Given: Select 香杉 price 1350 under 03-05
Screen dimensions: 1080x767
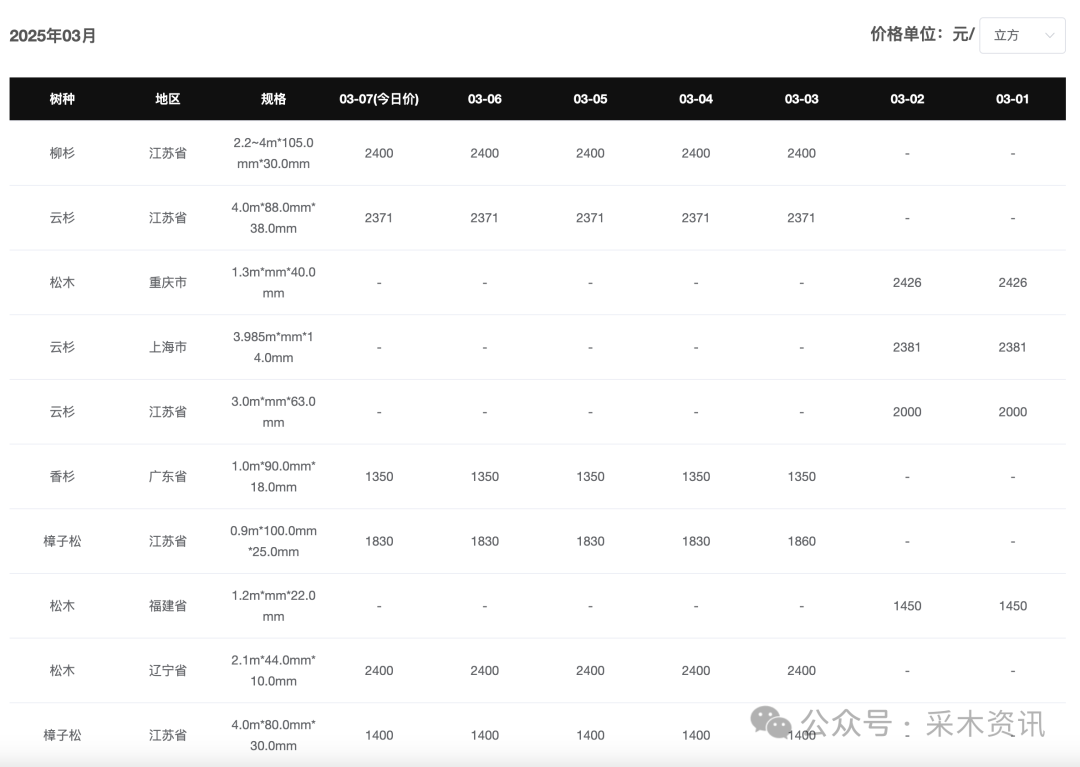Looking at the screenshot, I should (x=590, y=476).
